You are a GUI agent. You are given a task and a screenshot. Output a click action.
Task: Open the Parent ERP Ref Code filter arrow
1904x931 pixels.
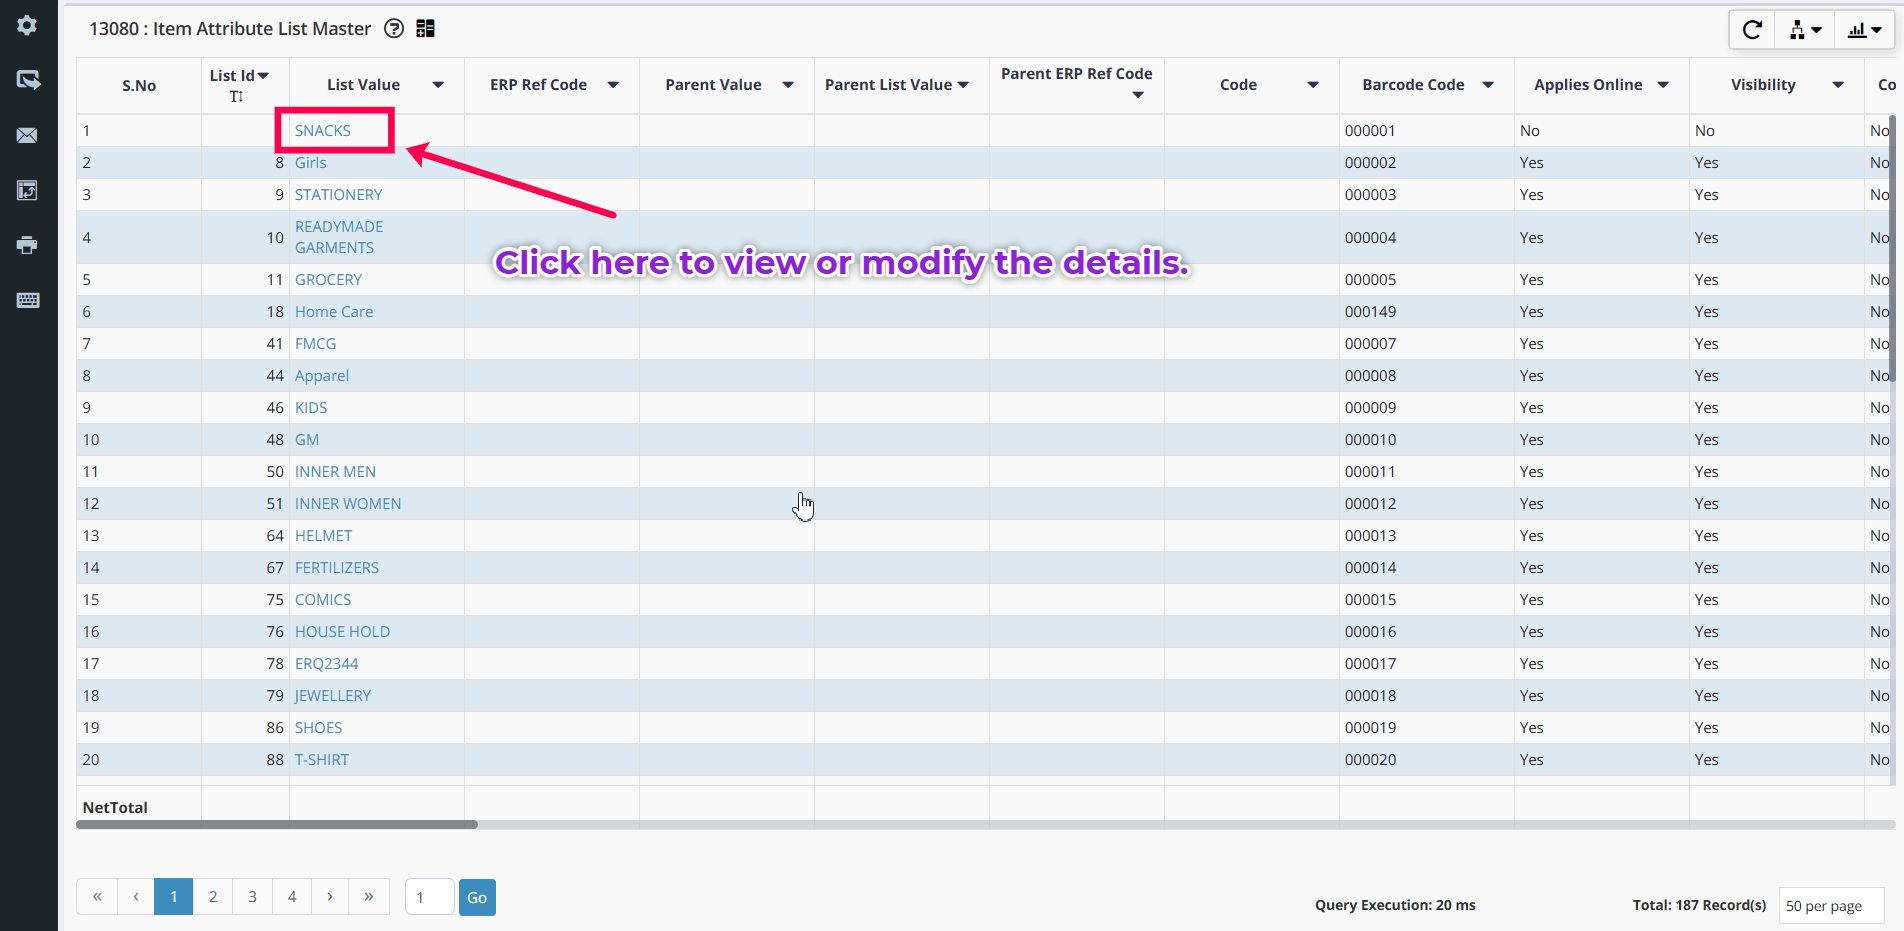pos(1138,95)
